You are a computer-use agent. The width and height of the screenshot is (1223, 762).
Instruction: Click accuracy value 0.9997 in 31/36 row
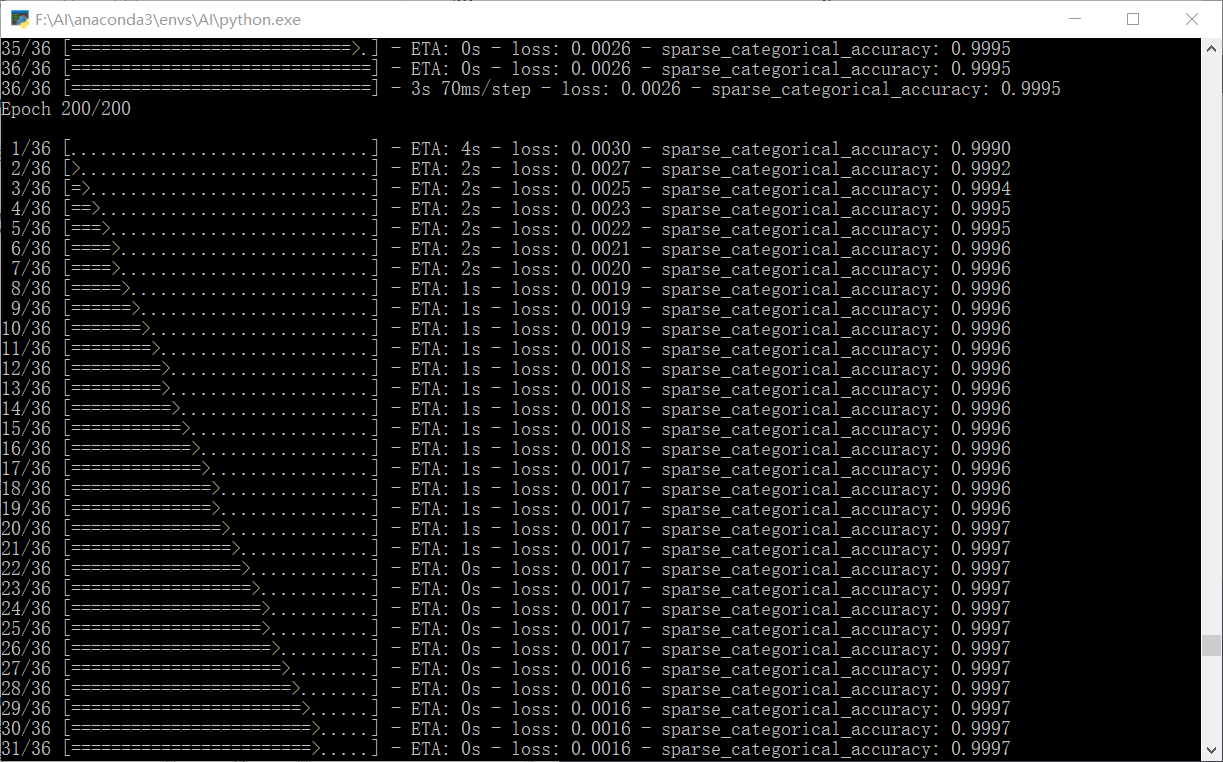click(981, 749)
